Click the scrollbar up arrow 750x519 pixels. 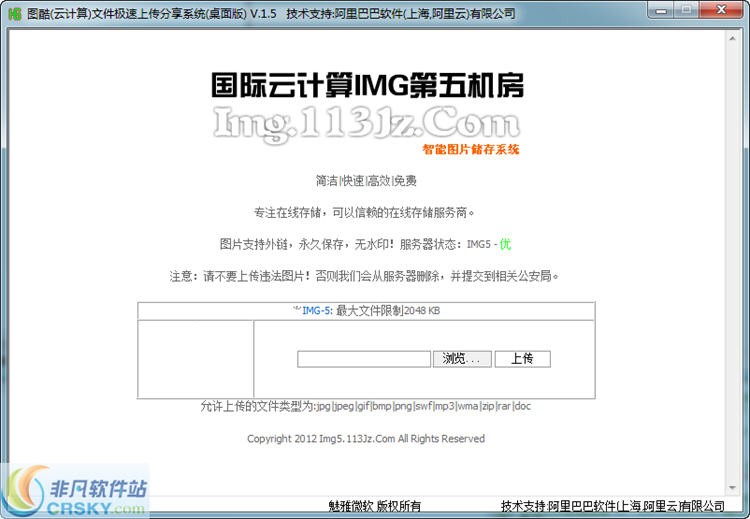click(732, 38)
